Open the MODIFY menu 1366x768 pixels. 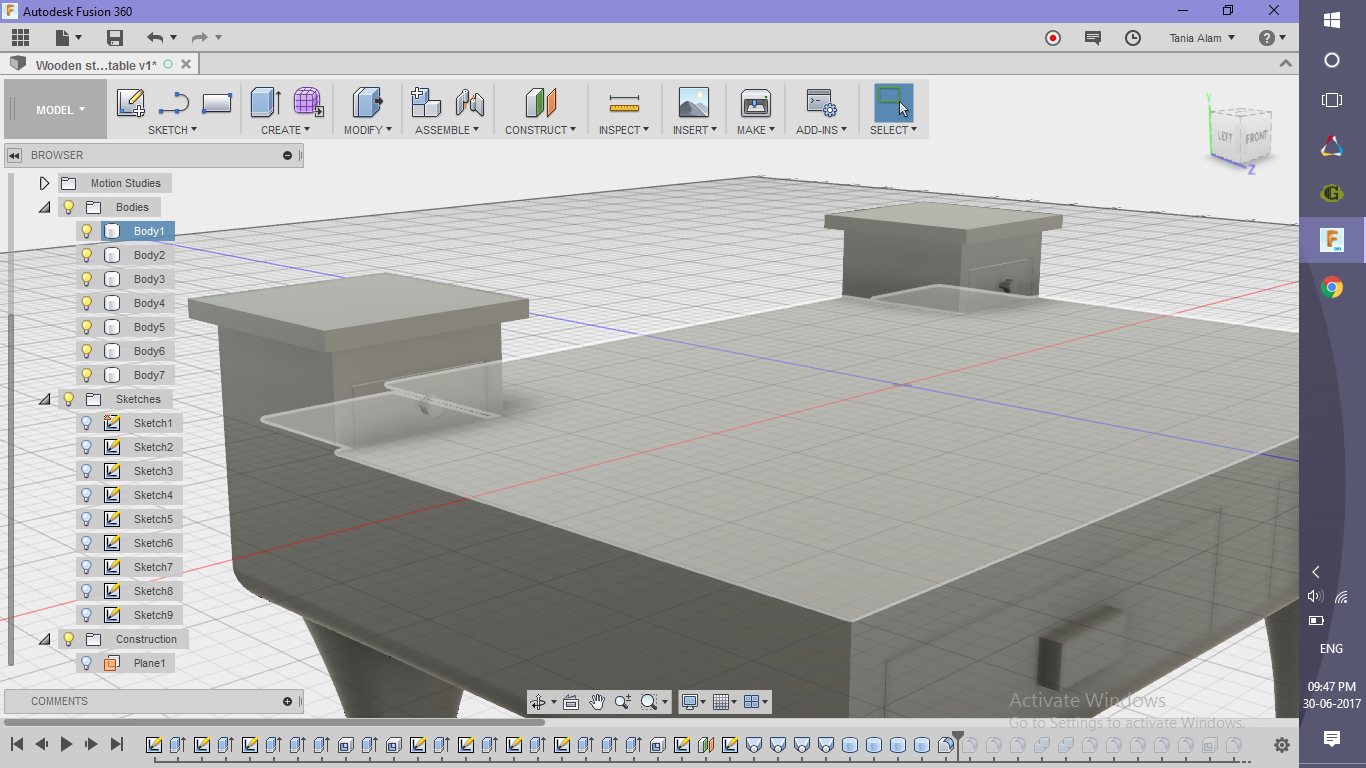(x=367, y=130)
